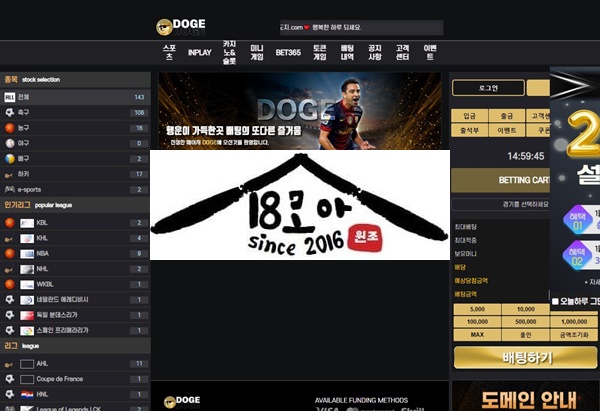Open the 카지노&슬롯 menu

point(229,52)
